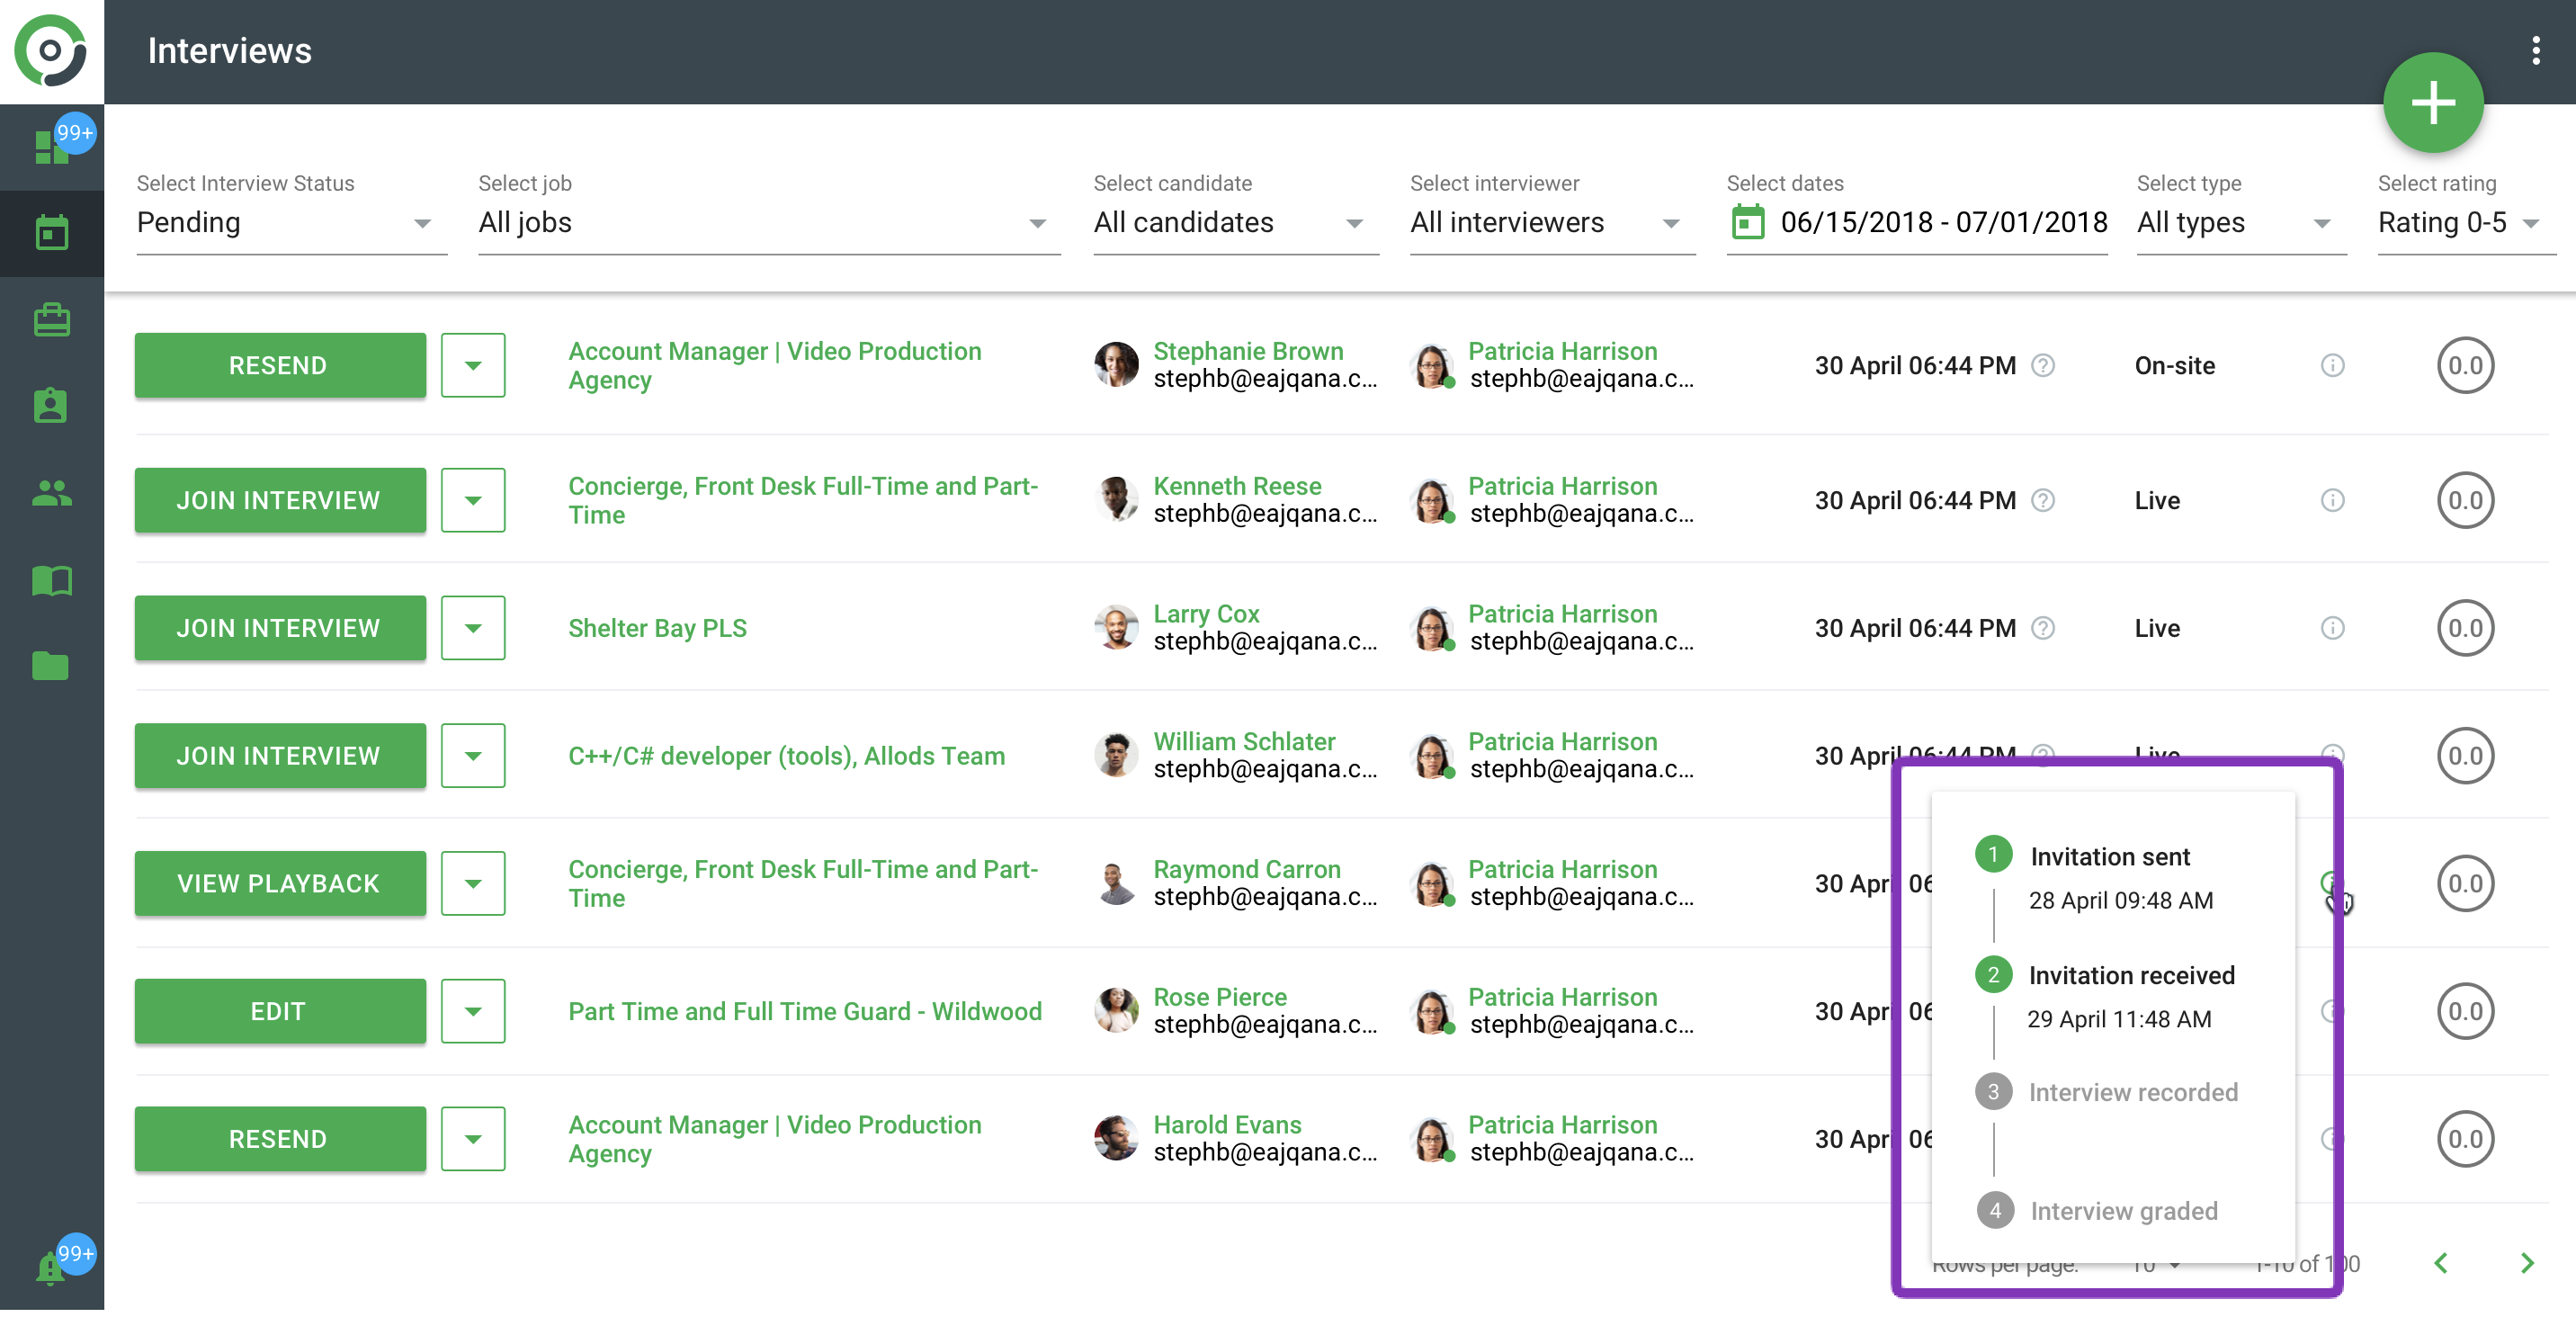Viewport: 2576px width, 1317px height.
Task: Click JOIN INTERVIEW for Larry Cox
Action: coord(279,628)
